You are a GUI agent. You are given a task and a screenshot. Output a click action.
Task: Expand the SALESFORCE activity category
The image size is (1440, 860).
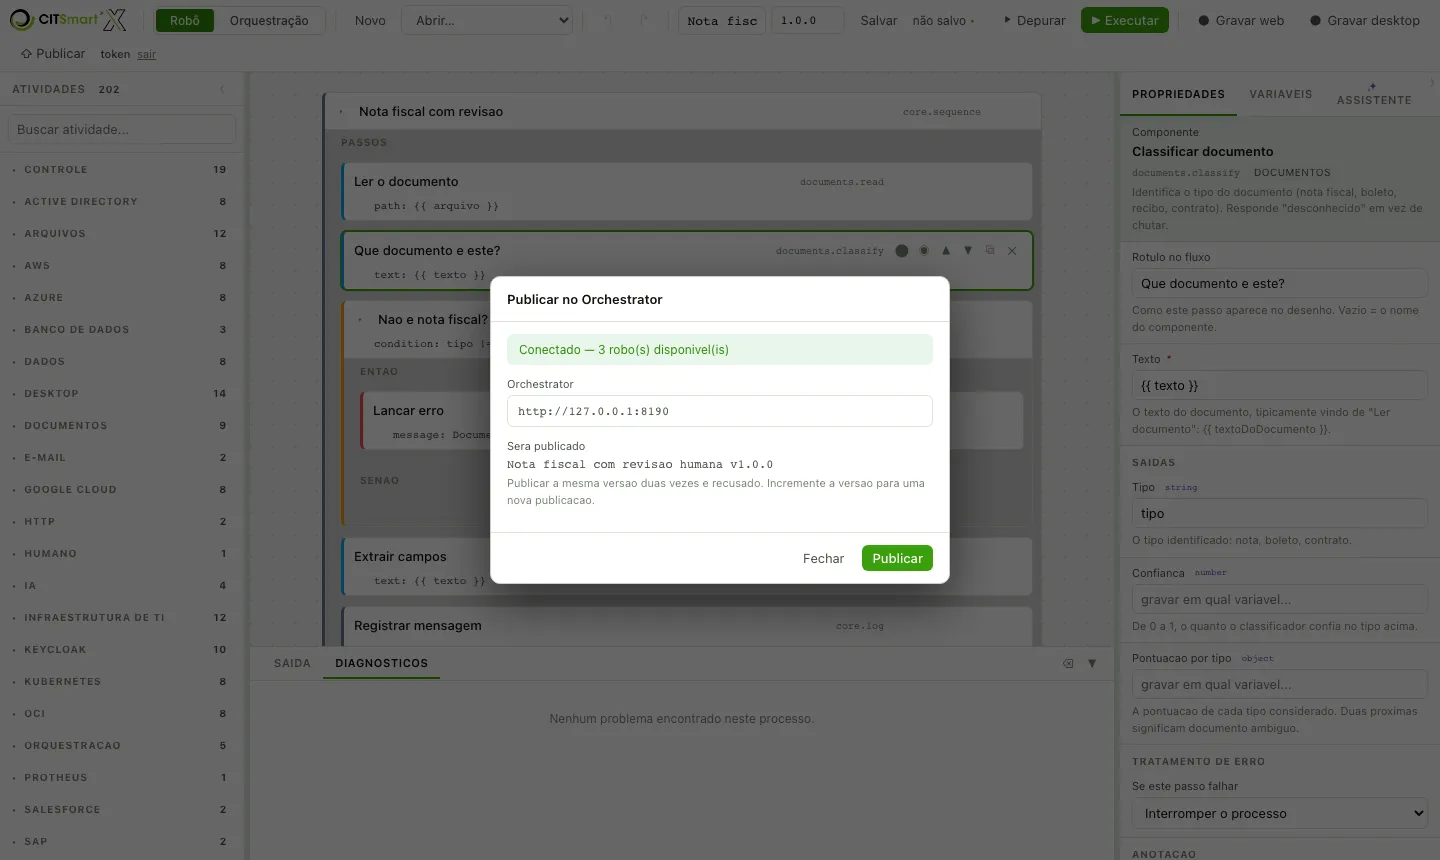(122, 810)
